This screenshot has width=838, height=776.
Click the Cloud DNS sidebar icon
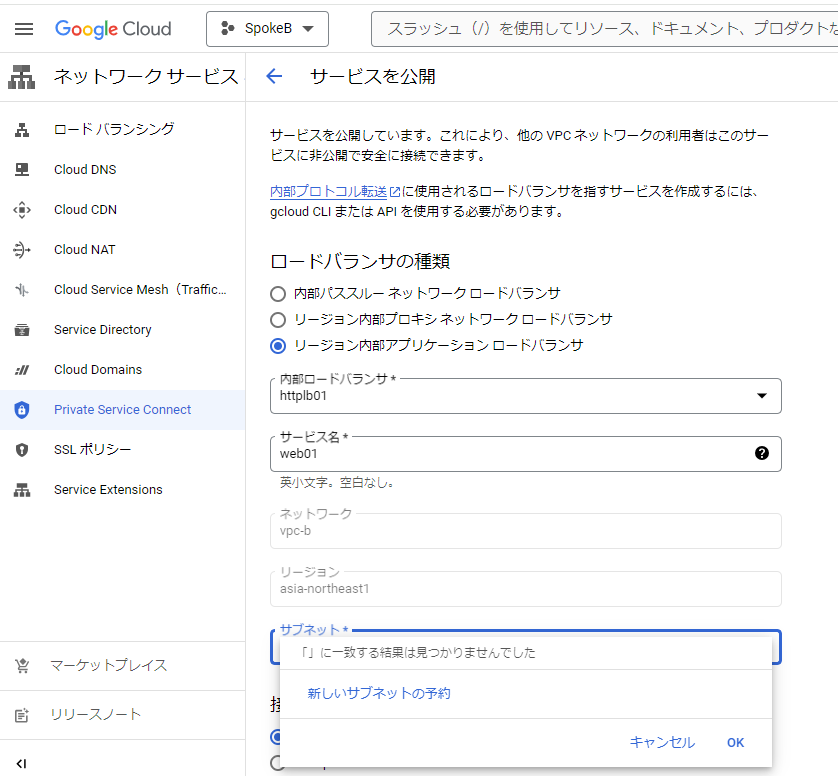click(x=22, y=170)
